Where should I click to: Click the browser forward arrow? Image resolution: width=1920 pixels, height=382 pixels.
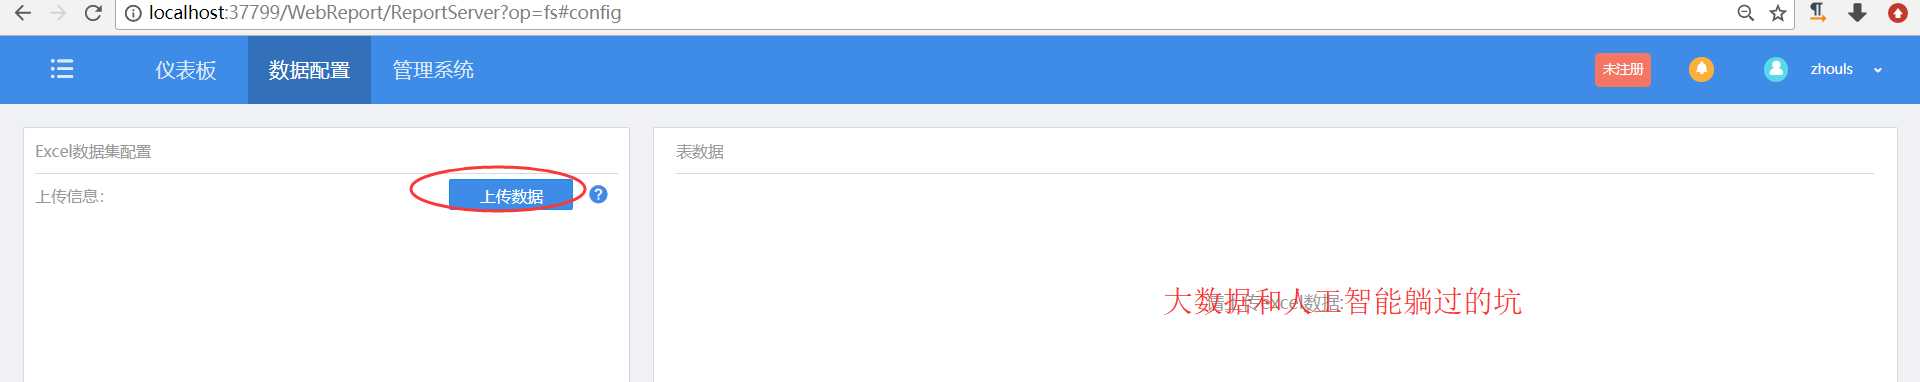click(x=58, y=13)
